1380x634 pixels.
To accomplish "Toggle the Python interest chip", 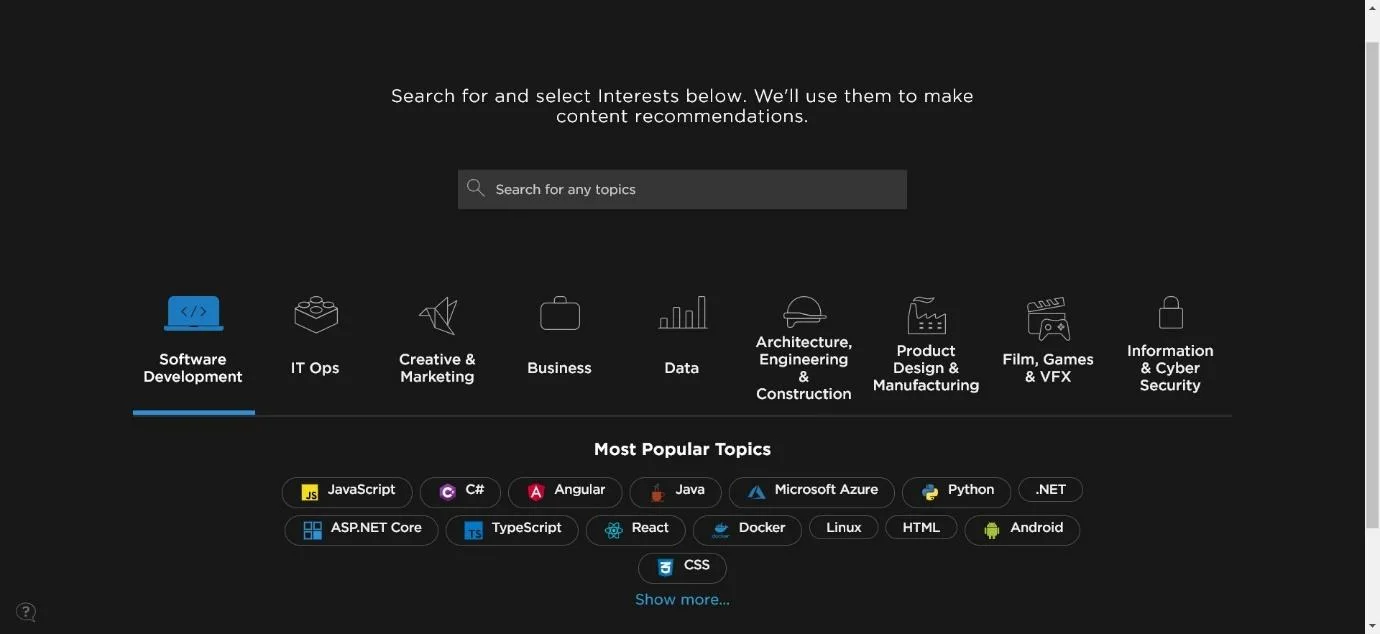I will [x=956, y=492].
